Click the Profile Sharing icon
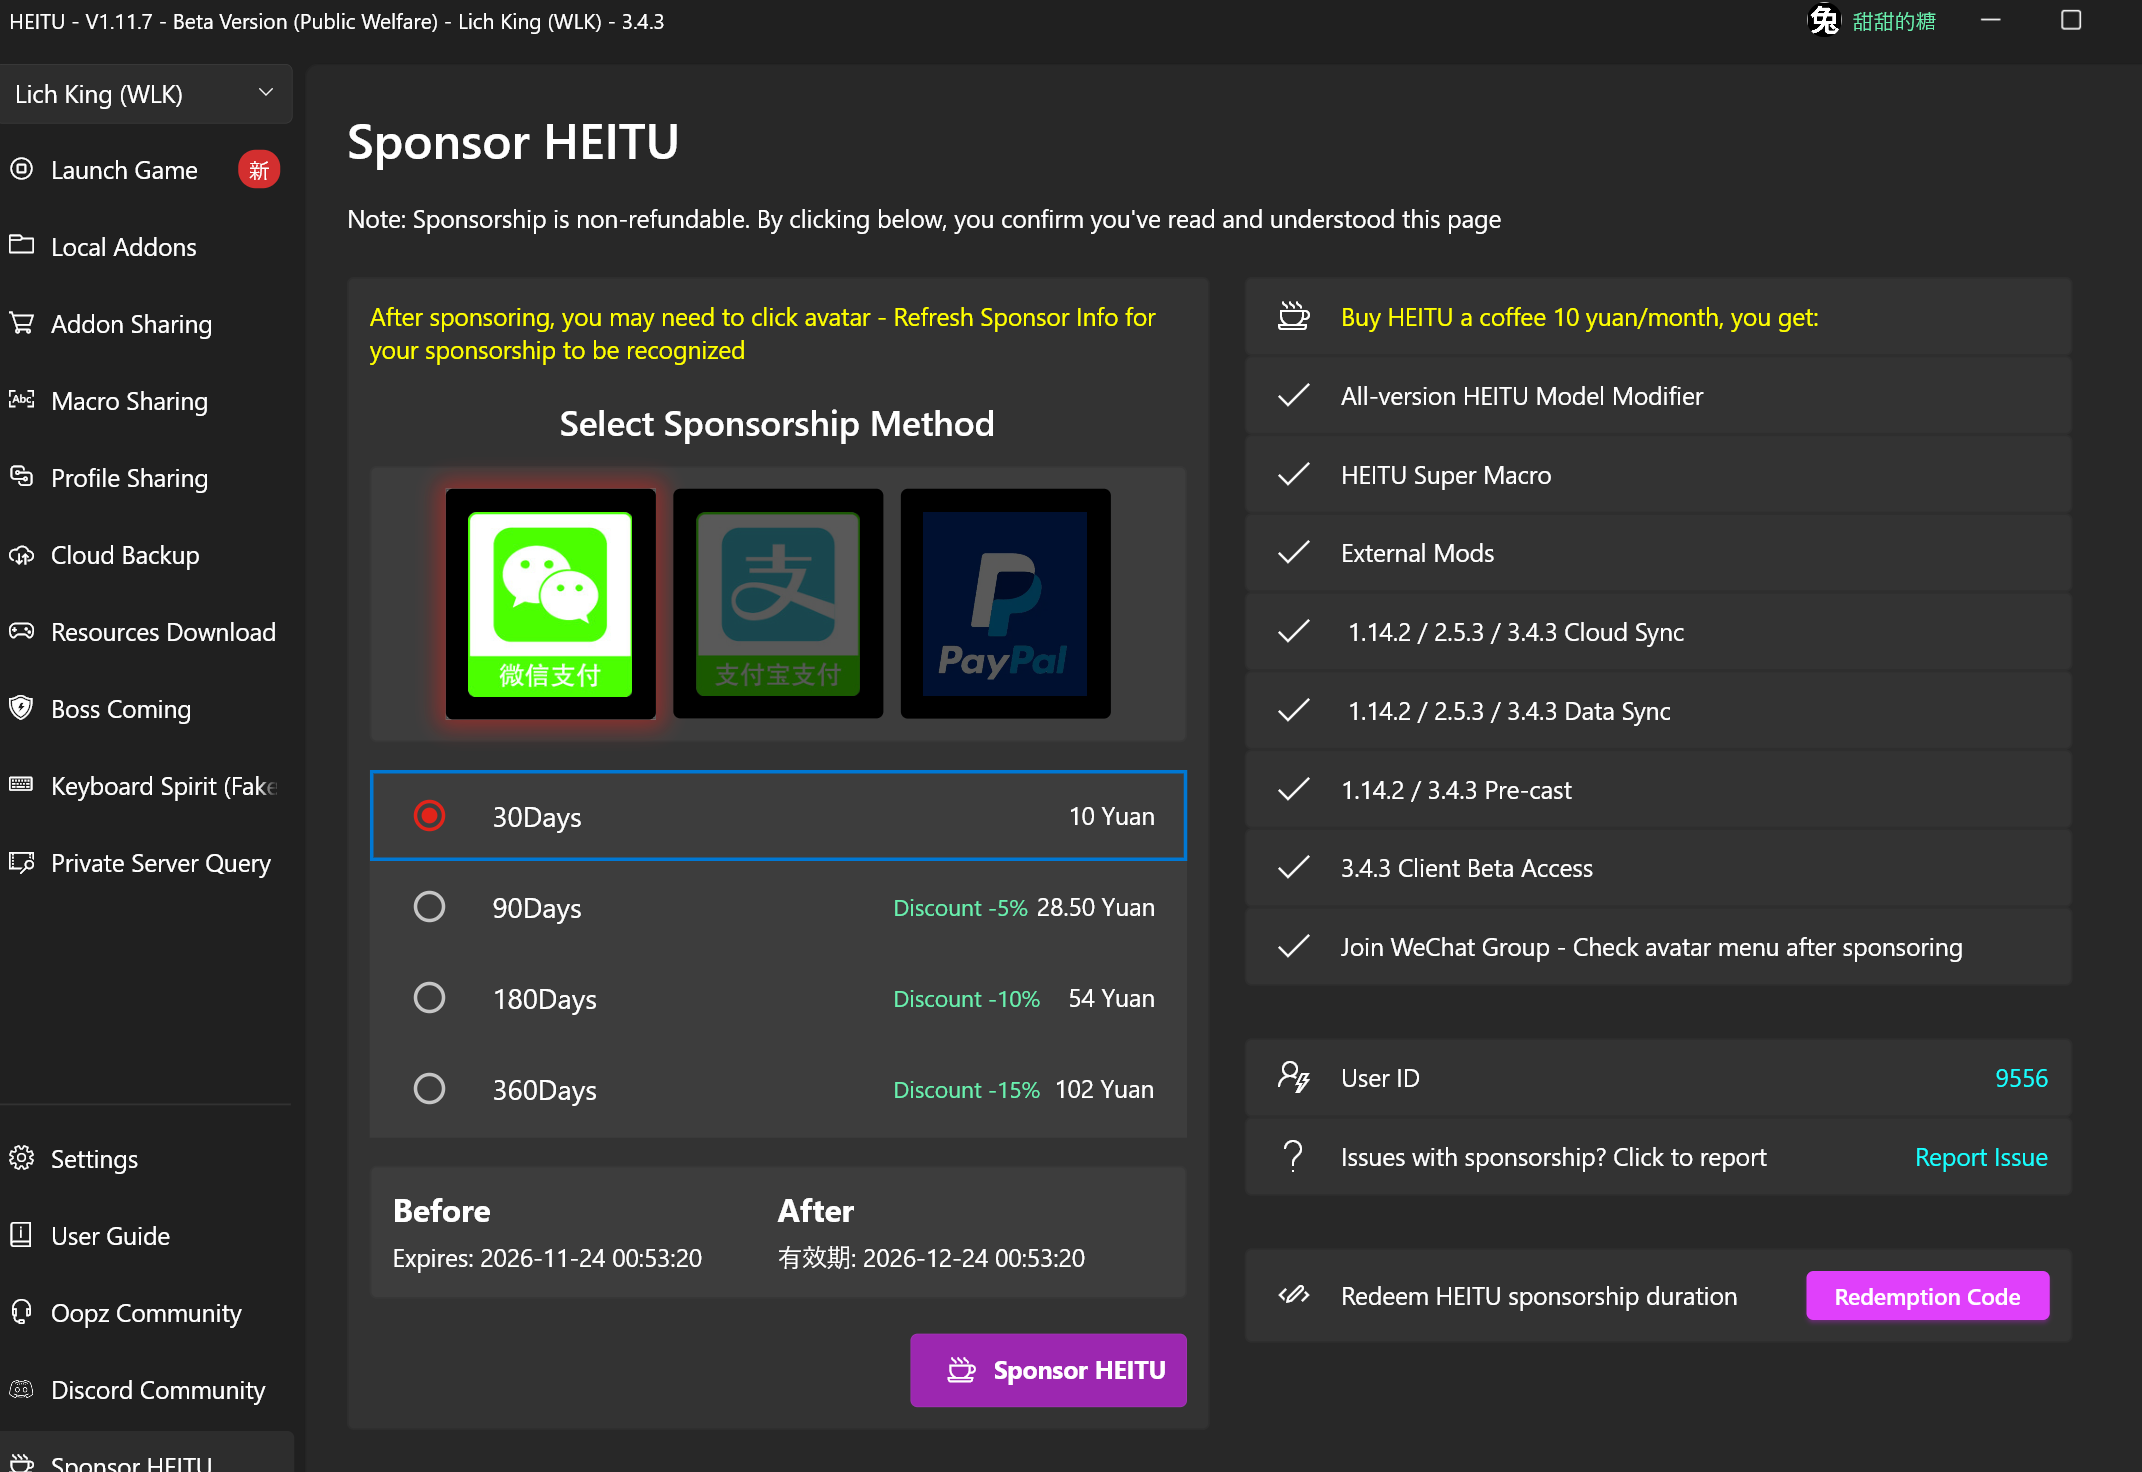This screenshot has width=2142, height=1472. 22,476
